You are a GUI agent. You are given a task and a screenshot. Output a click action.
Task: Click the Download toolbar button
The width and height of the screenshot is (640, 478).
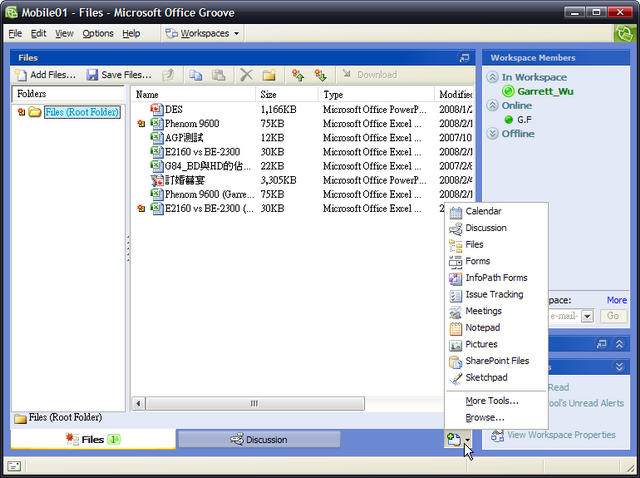[370, 75]
